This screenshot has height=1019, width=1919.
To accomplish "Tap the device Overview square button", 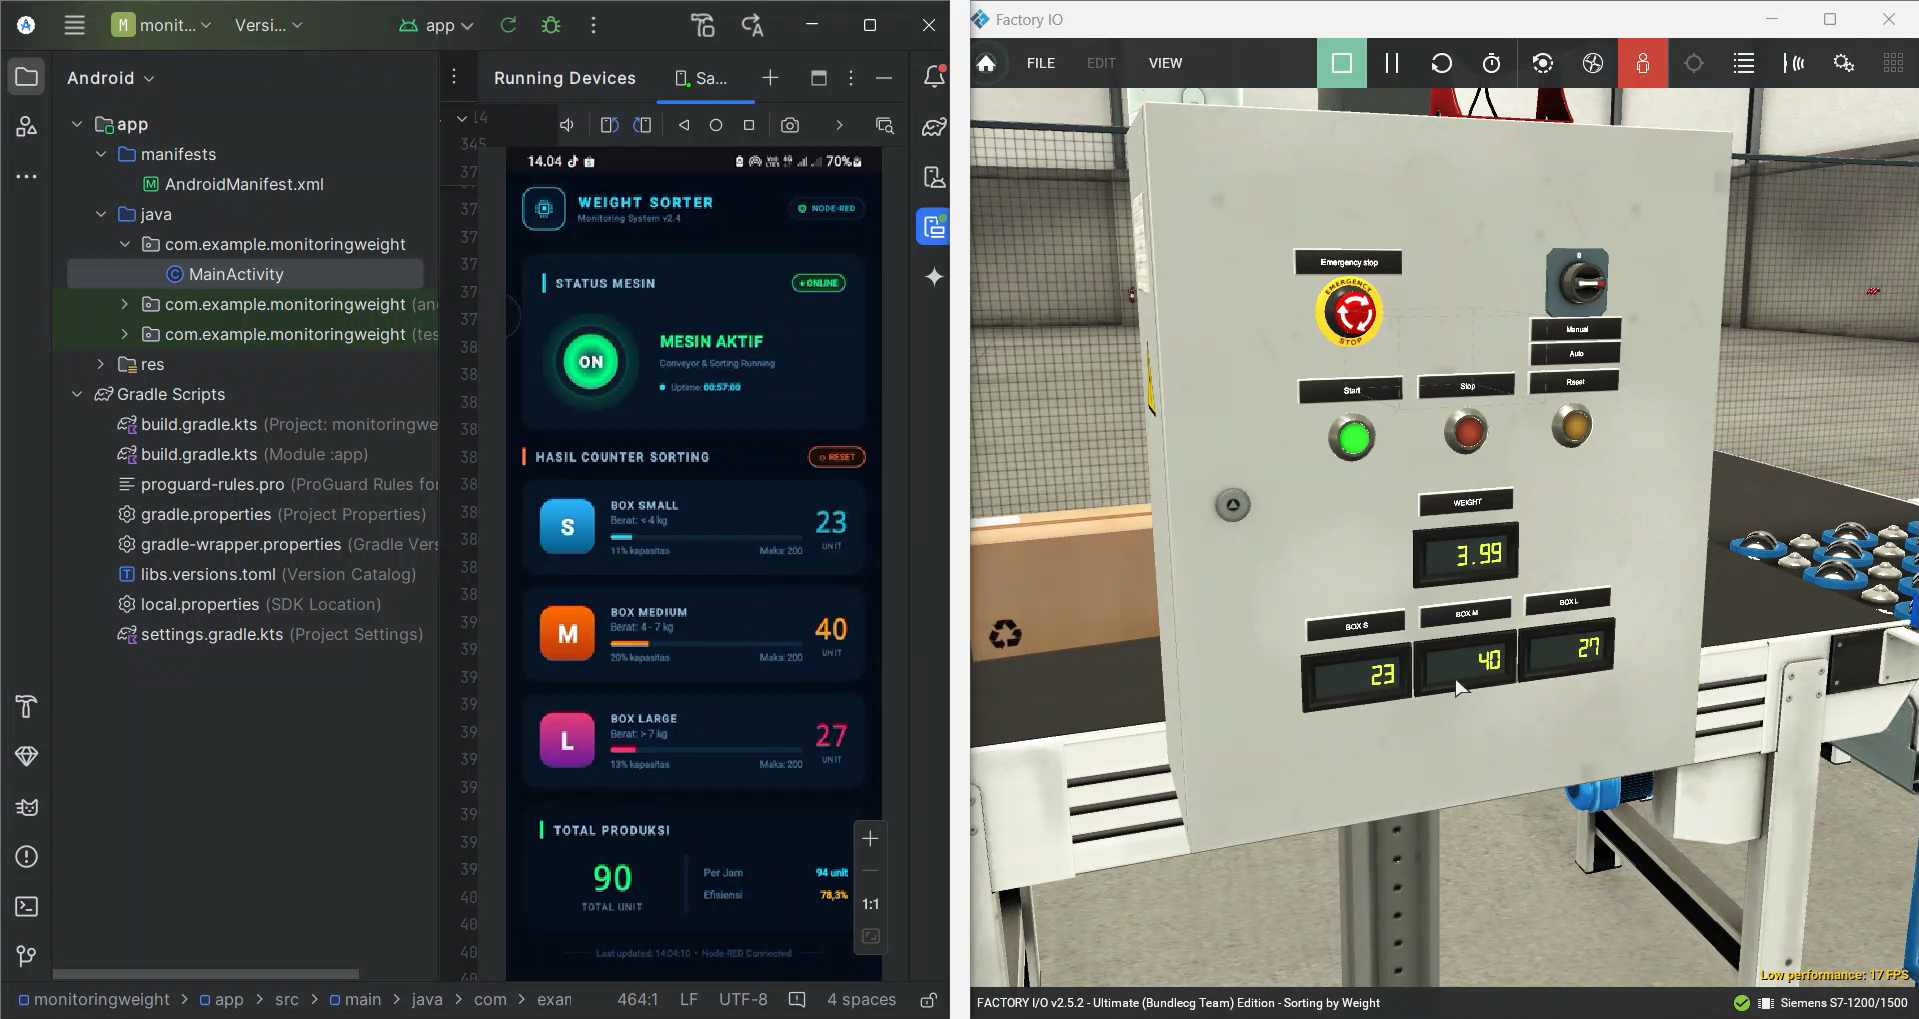I will coord(749,125).
